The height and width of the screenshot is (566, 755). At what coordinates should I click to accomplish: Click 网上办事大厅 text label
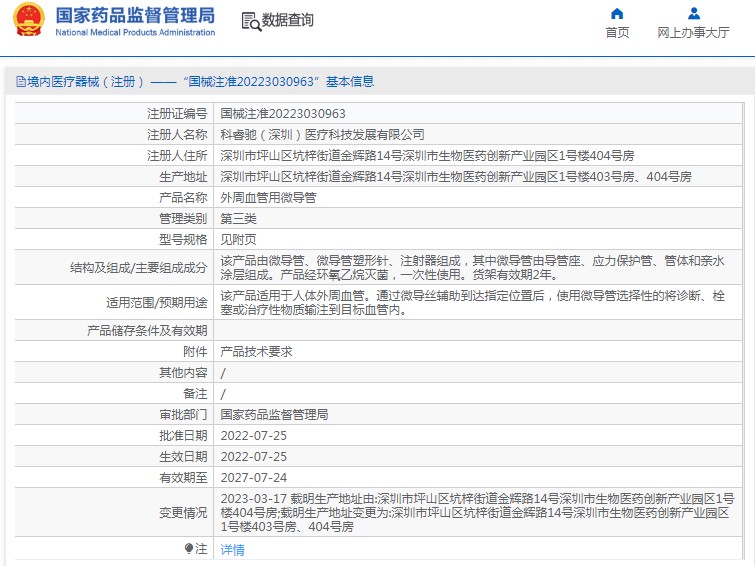(693, 32)
